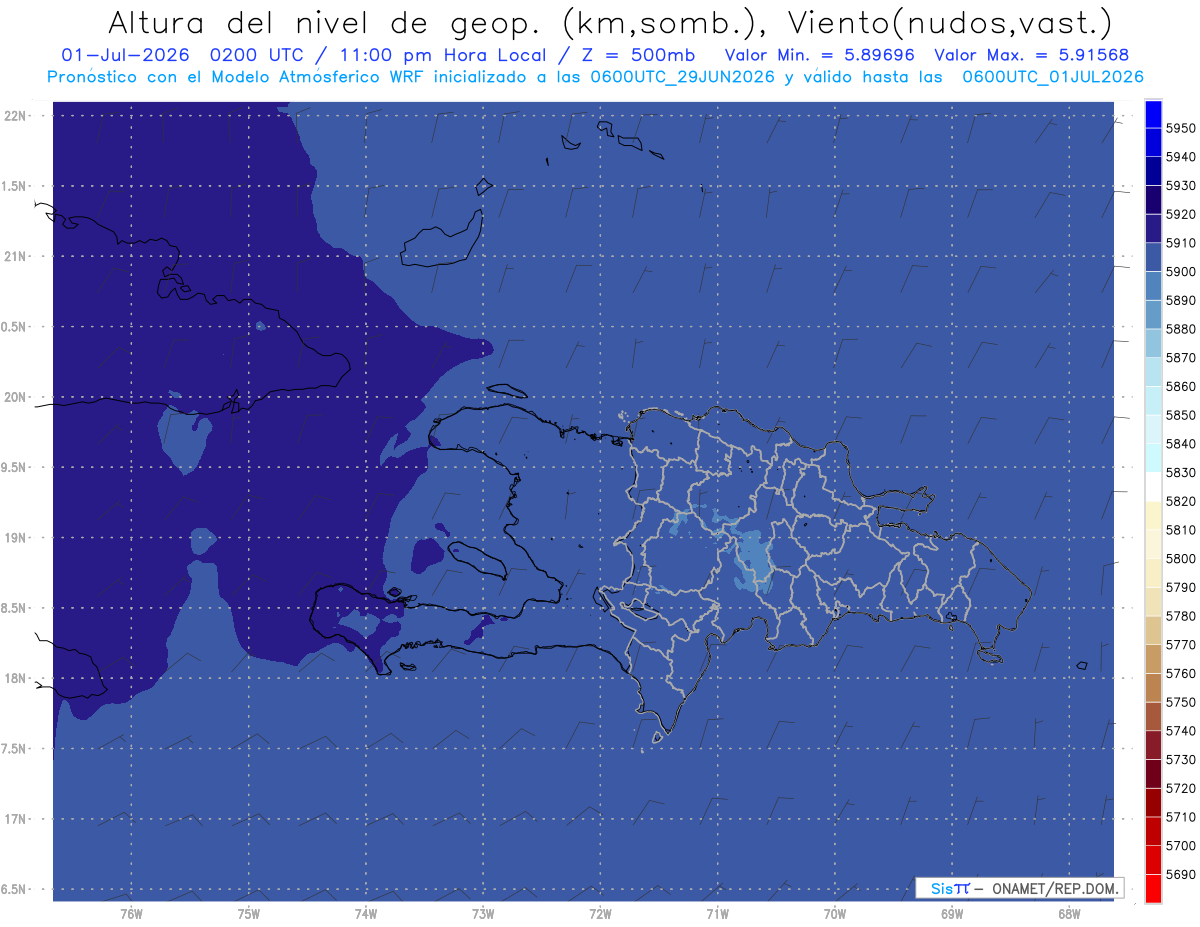The height and width of the screenshot is (927, 1200).
Task: Click the '5840' color bar label
Action: (1181, 444)
